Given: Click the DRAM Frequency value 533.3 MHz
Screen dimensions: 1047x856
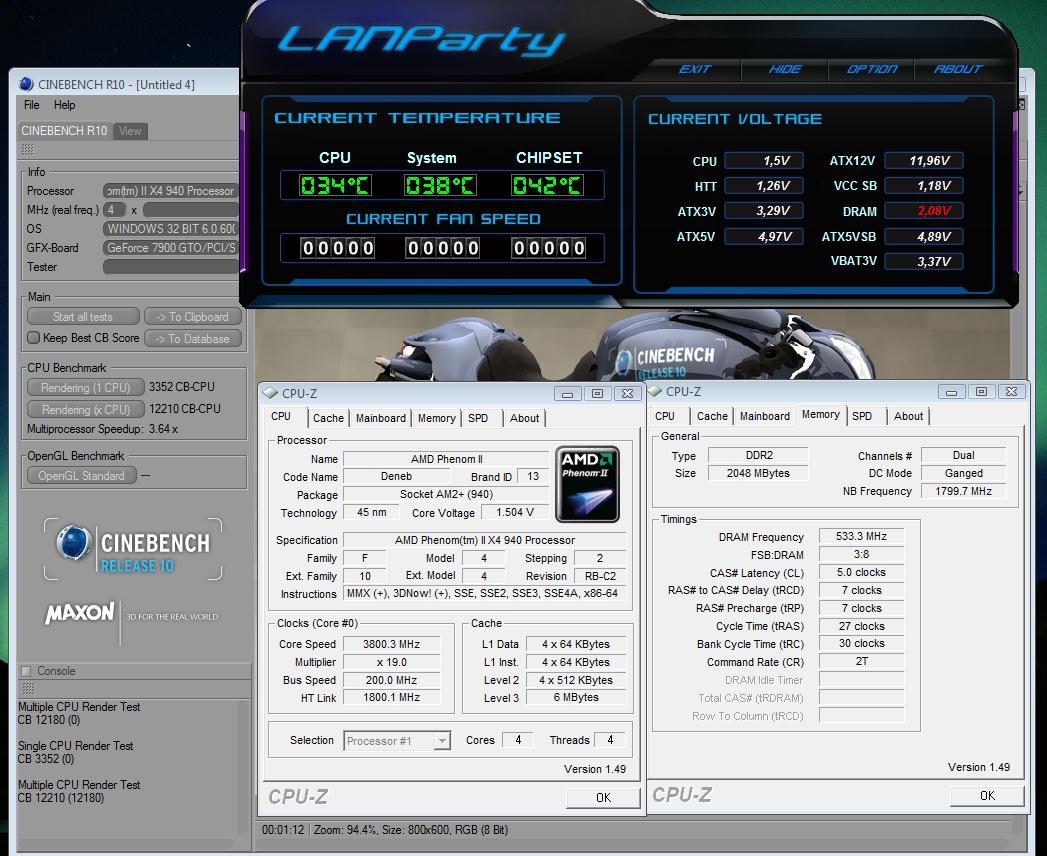Looking at the screenshot, I should point(861,536).
